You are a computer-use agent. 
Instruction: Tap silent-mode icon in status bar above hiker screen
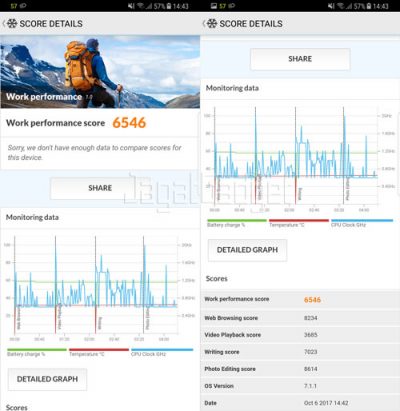pos(131,6)
